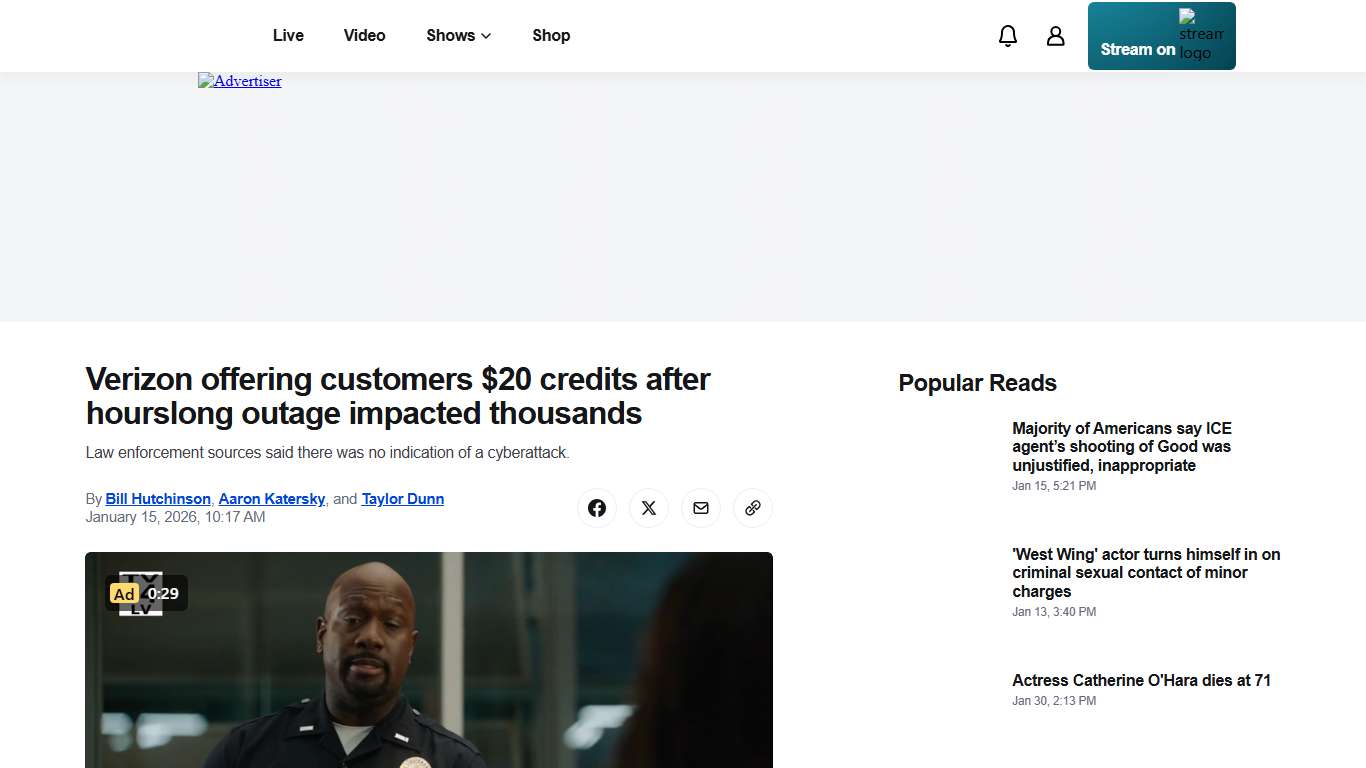
Task: Share the article via email
Action: (x=700, y=508)
